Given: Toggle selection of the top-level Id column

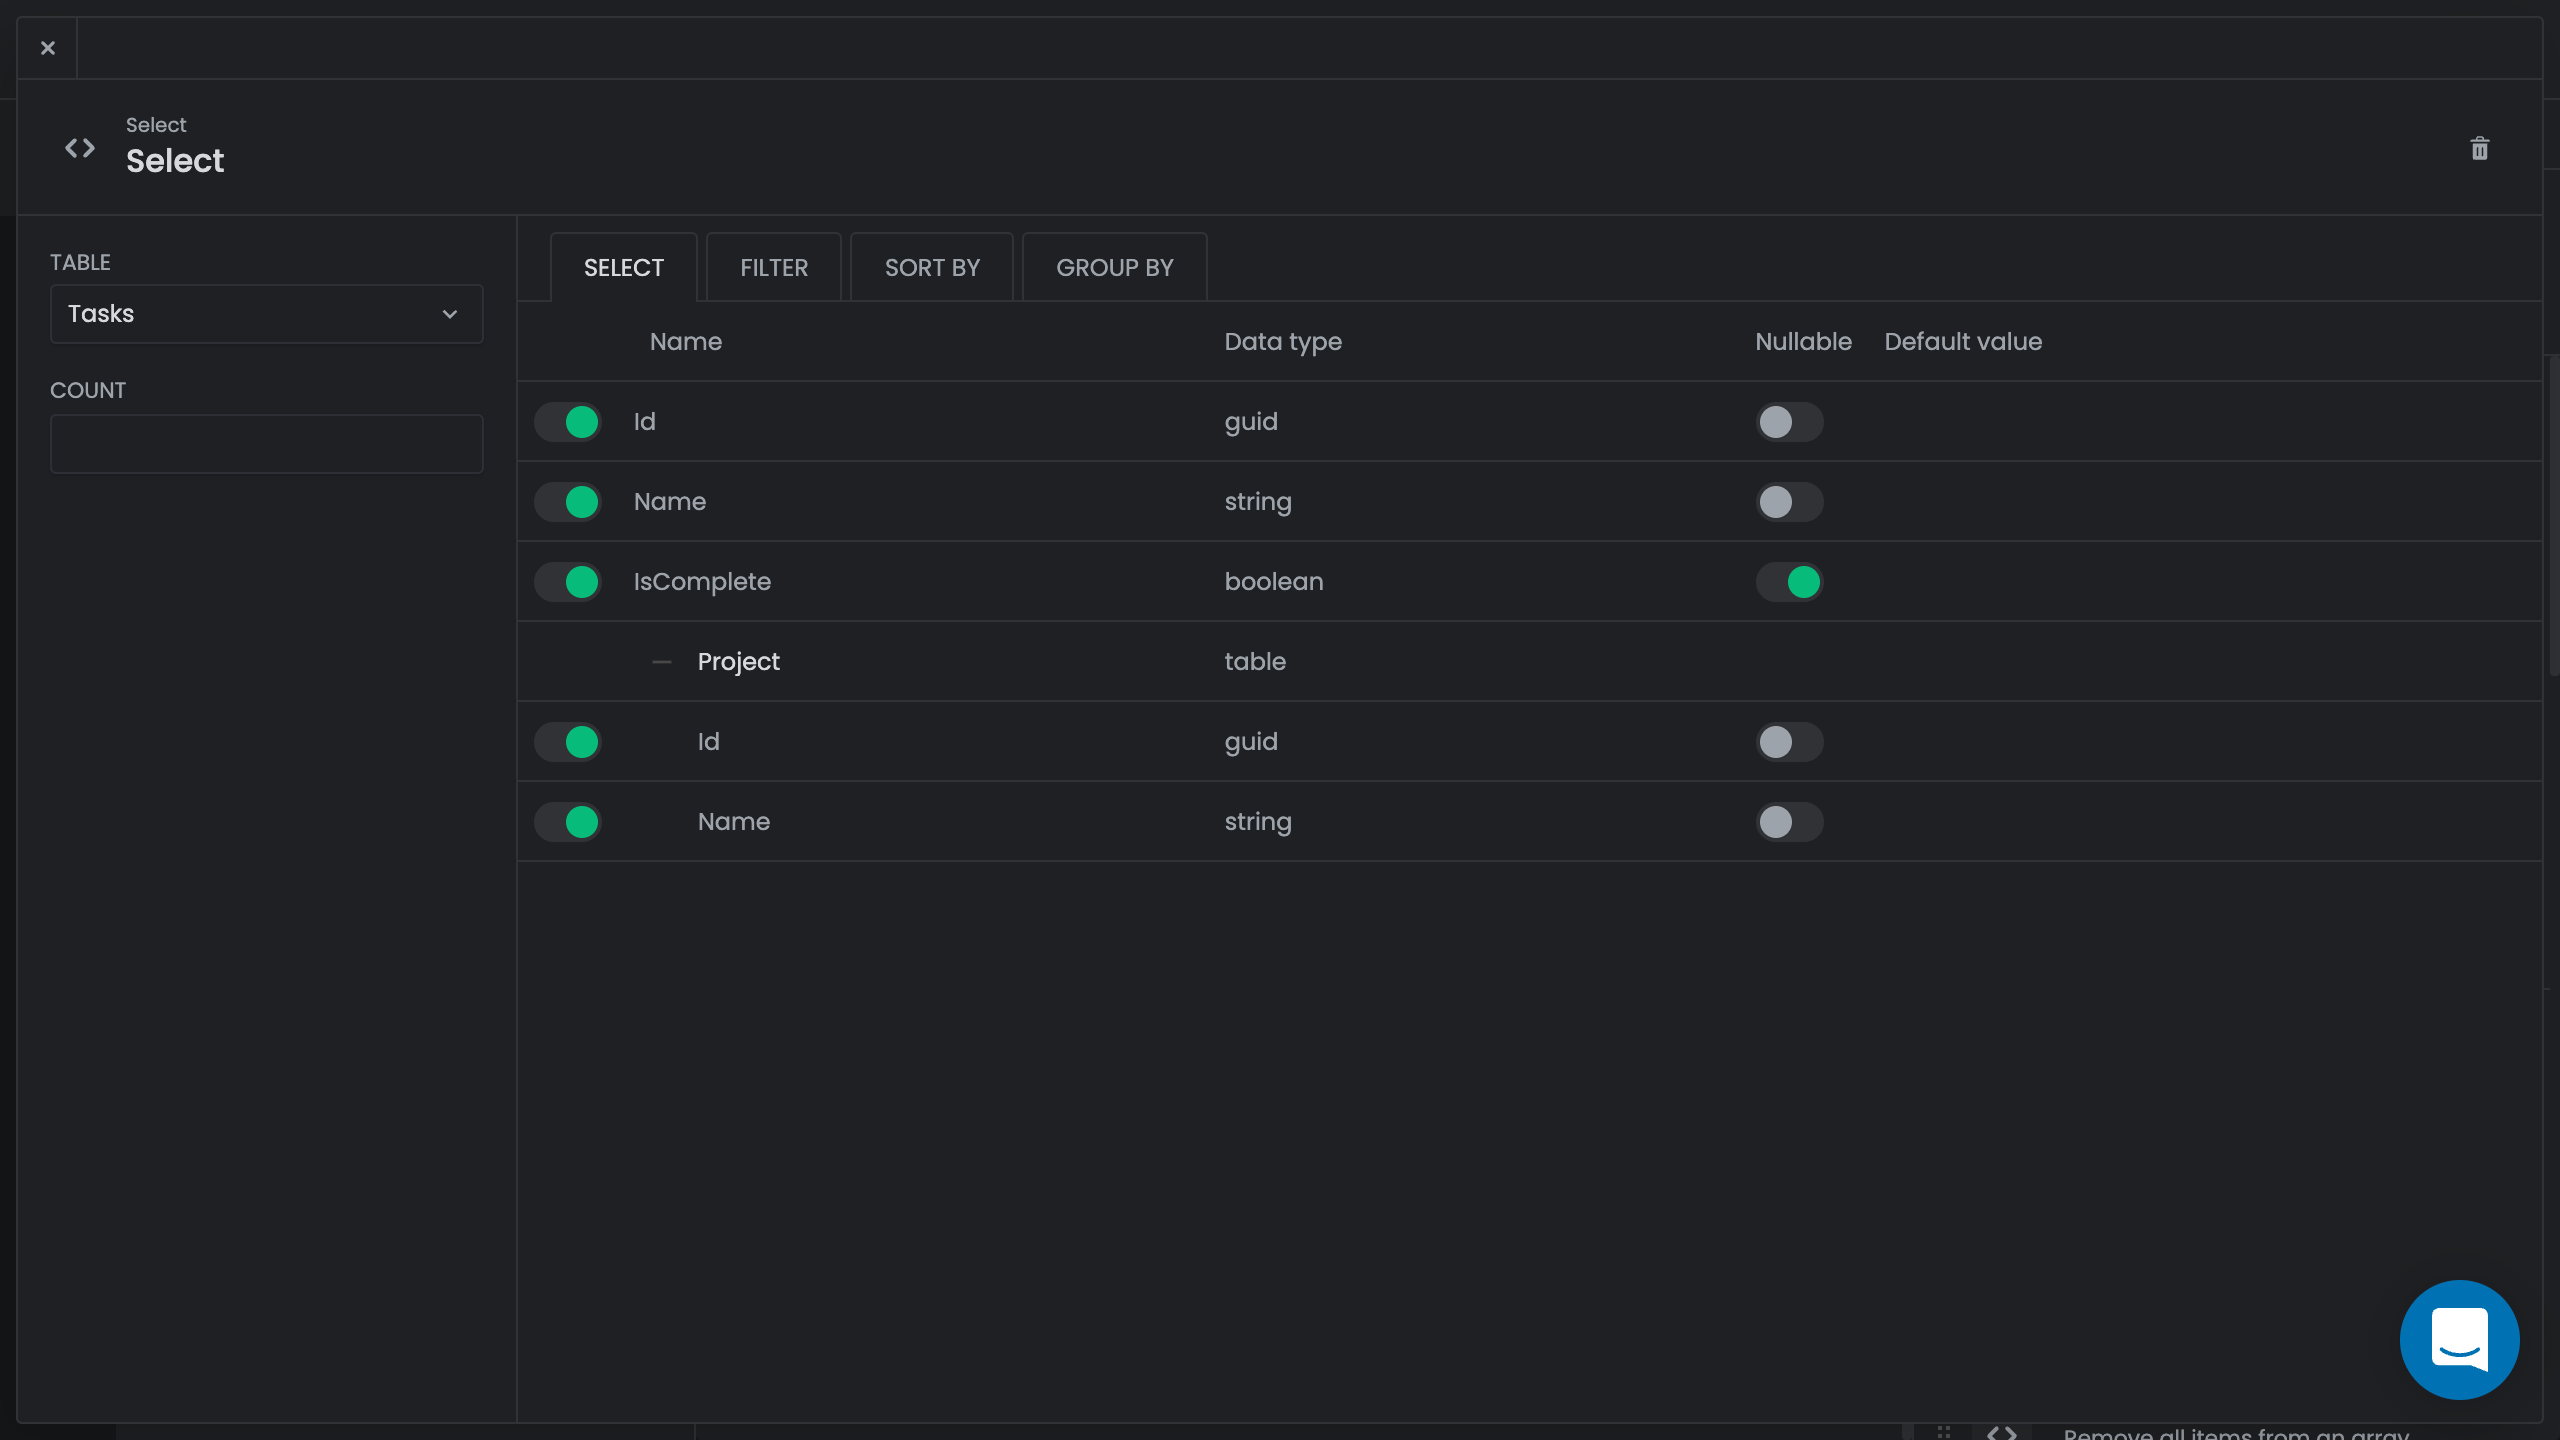Looking at the screenshot, I should (568, 422).
